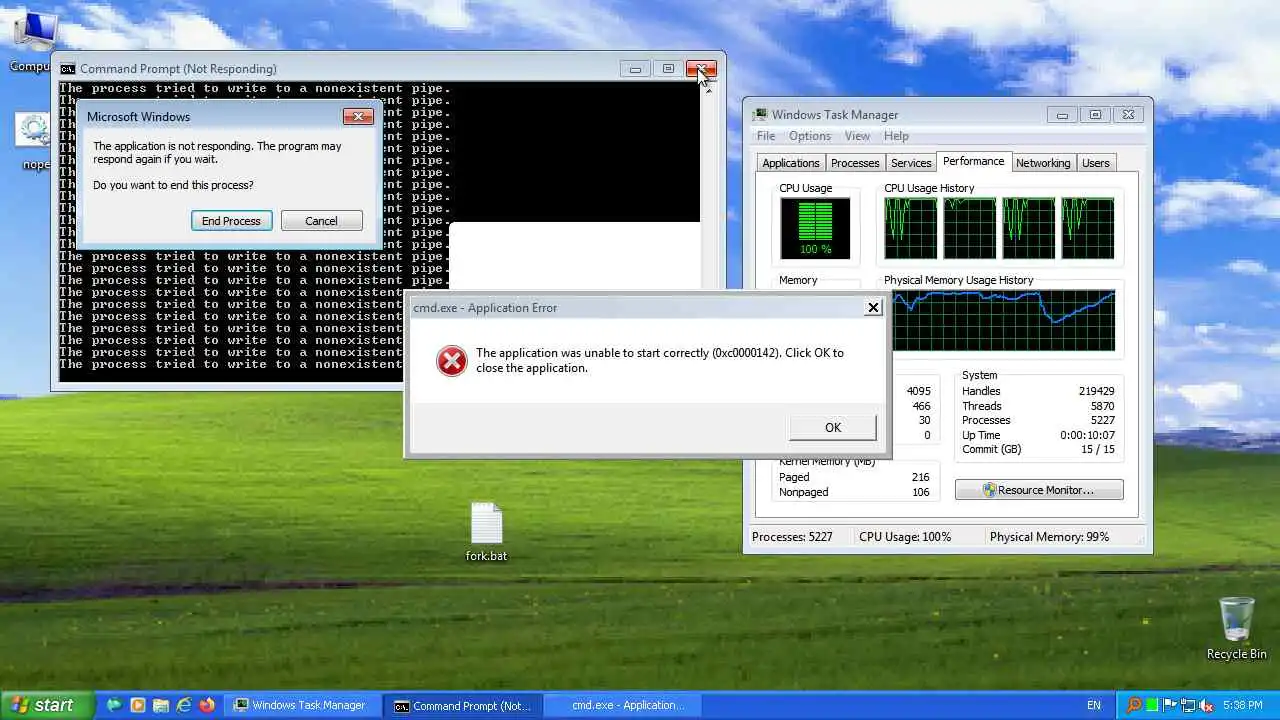This screenshot has height=720, width=1280.
Task: Click the show desktop quick launch icon
Action: (x=114, y=705)
